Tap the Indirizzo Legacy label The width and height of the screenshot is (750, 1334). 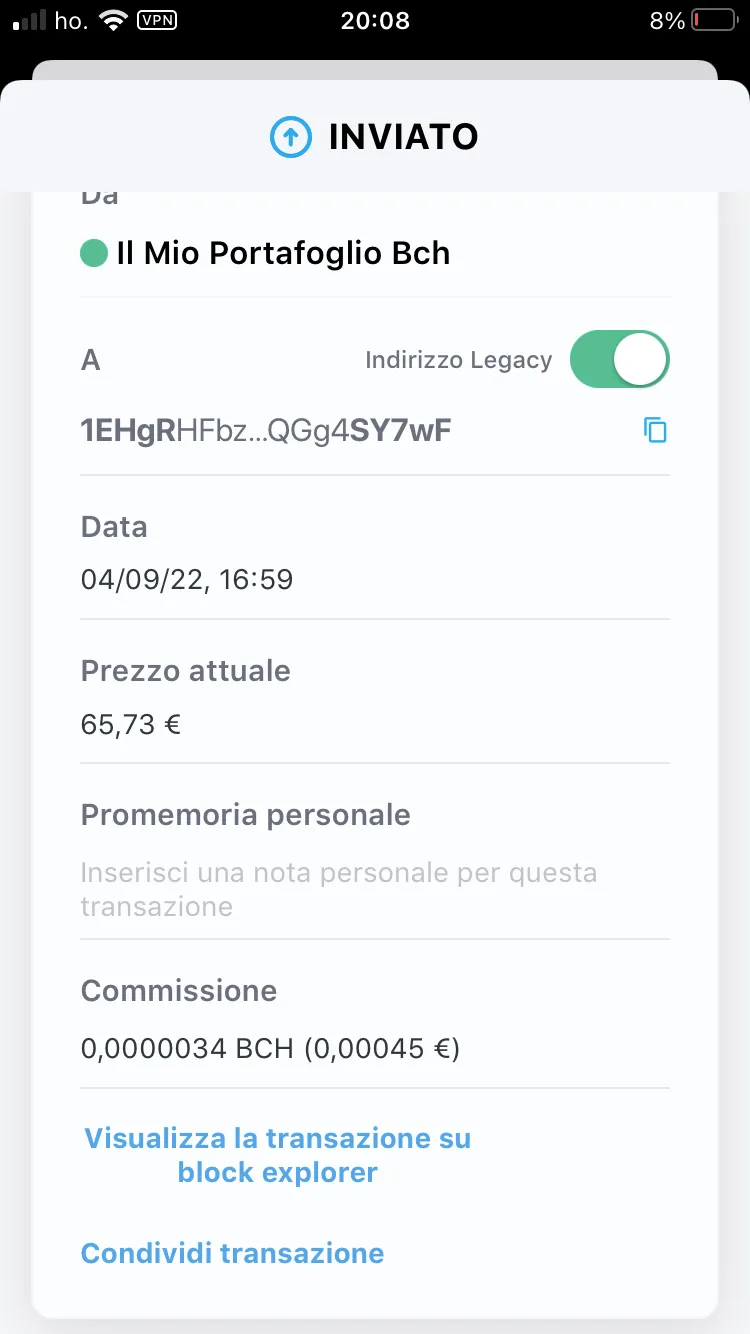[x=459, y=360]
